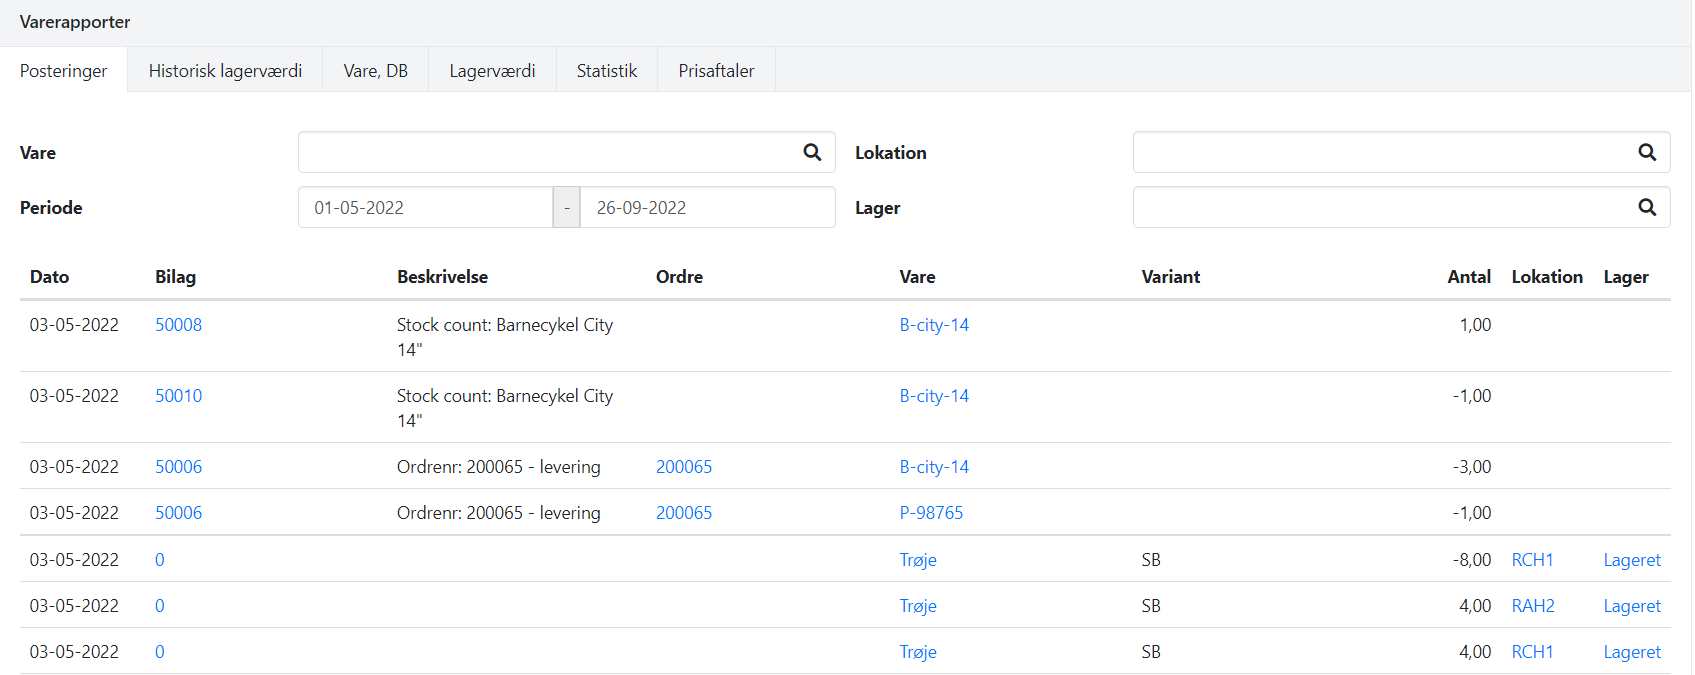
Task: Open bilag 50008 link
Action: (x=178, y=325)
